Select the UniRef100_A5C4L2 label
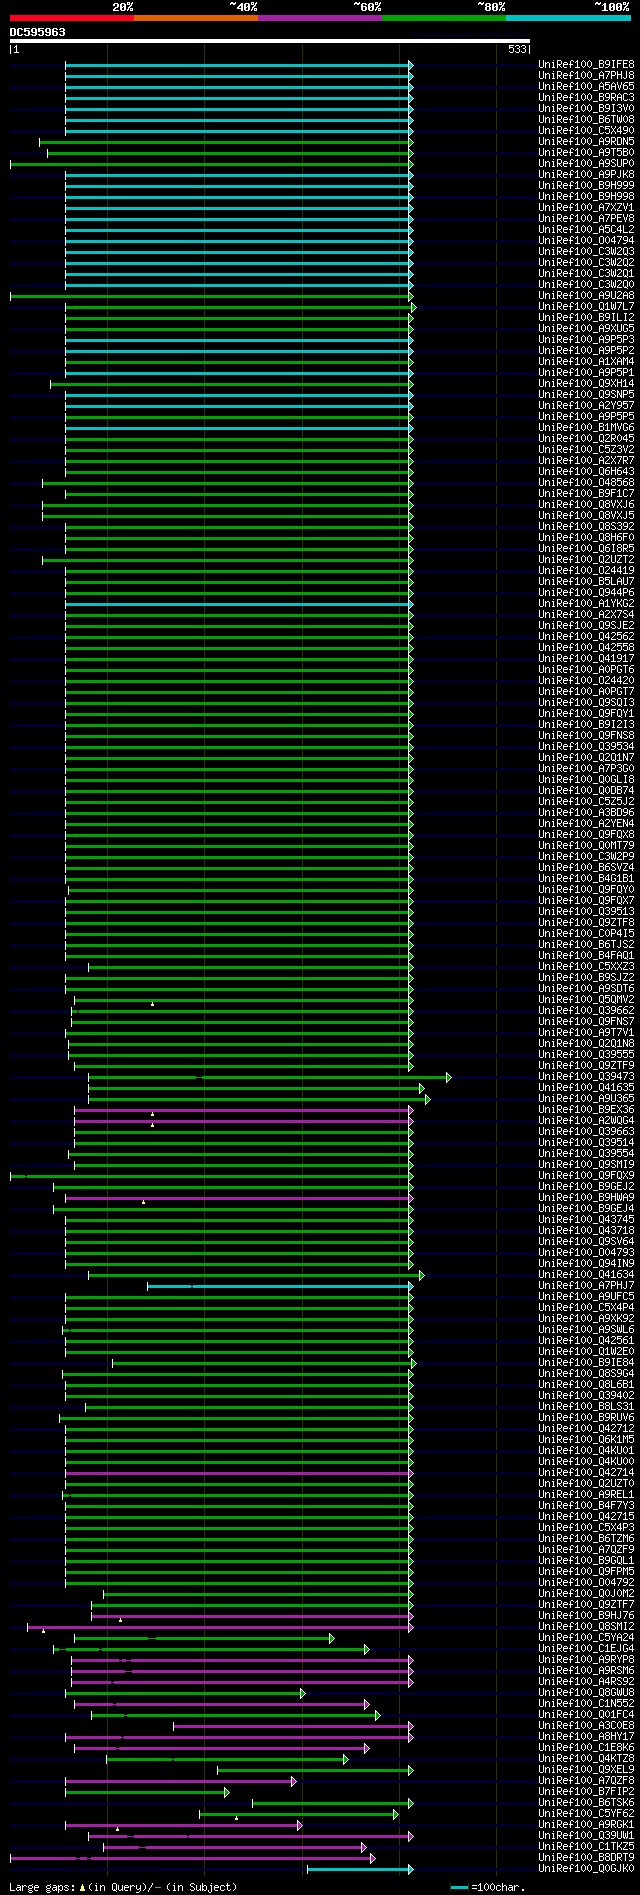 tap(586, 229)
